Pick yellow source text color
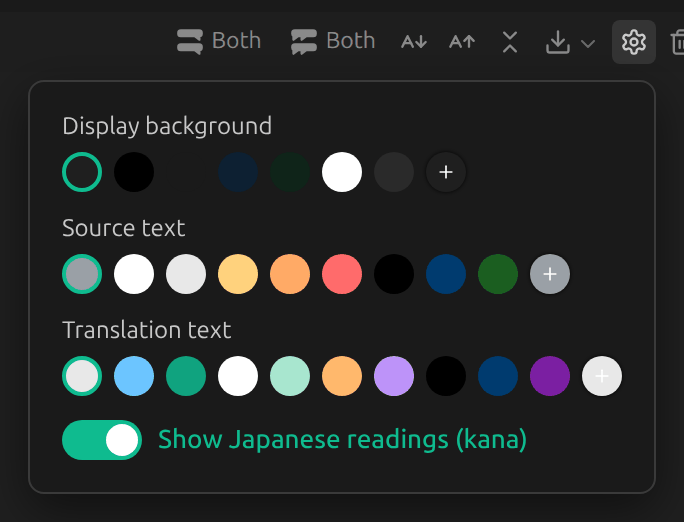 (238, 274)
